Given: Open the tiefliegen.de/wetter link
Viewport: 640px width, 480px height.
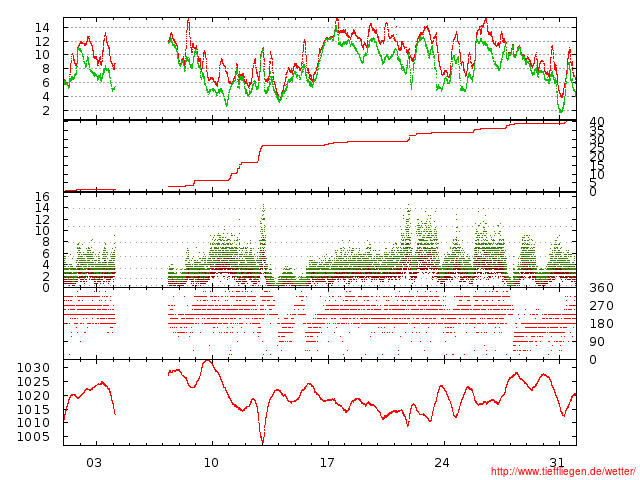Looking at the screenshot, I should 563,472.
